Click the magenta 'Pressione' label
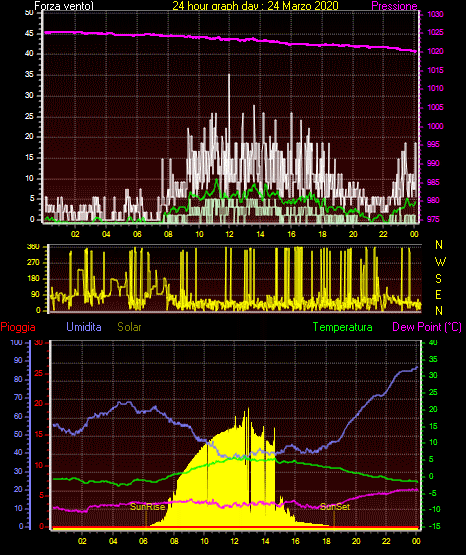The width and height of the screenshot is (466, 555). click(x=394, y=6)
